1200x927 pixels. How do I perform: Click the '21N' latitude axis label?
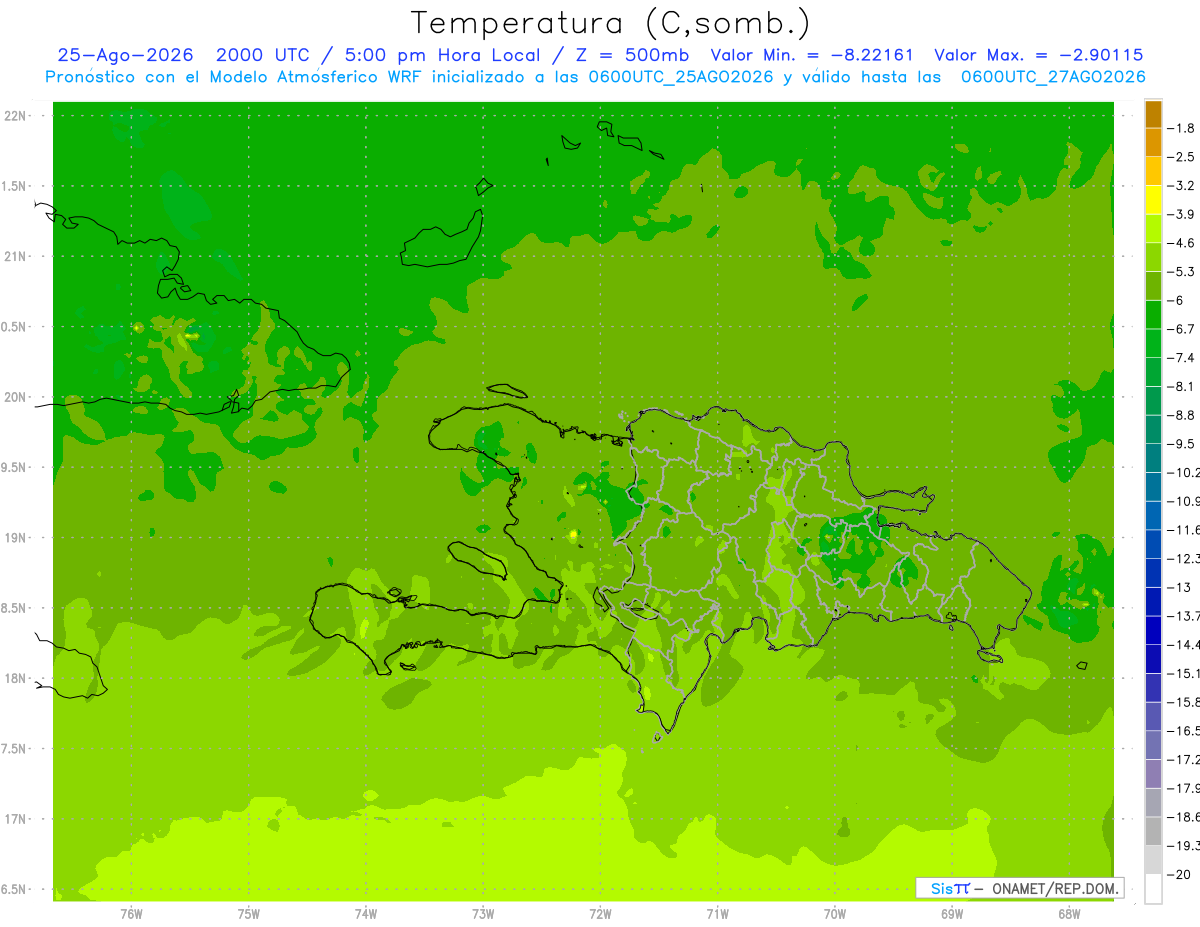point(17,256)
